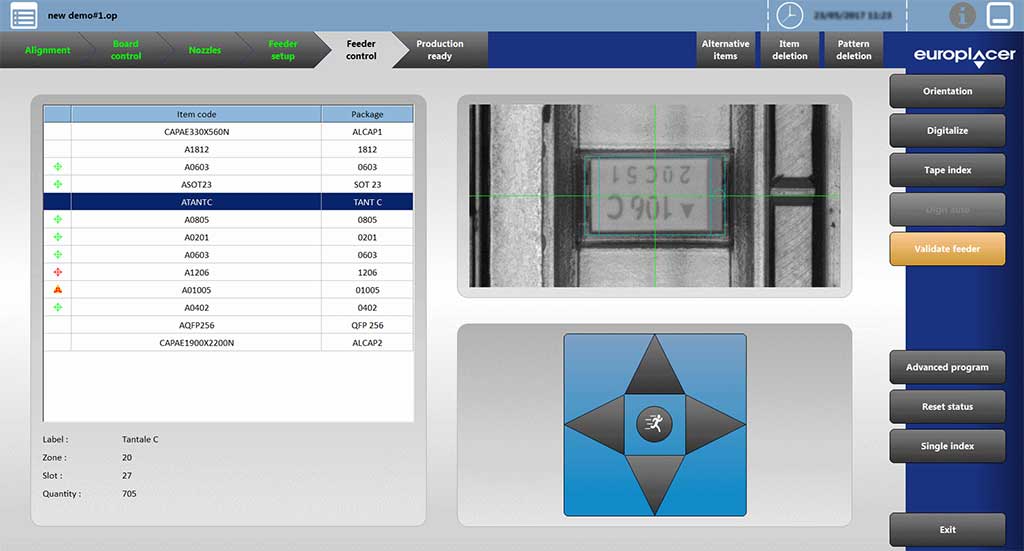1024x551 pixels.
Task: Go to the Production ready step
Action: (439, 50)
